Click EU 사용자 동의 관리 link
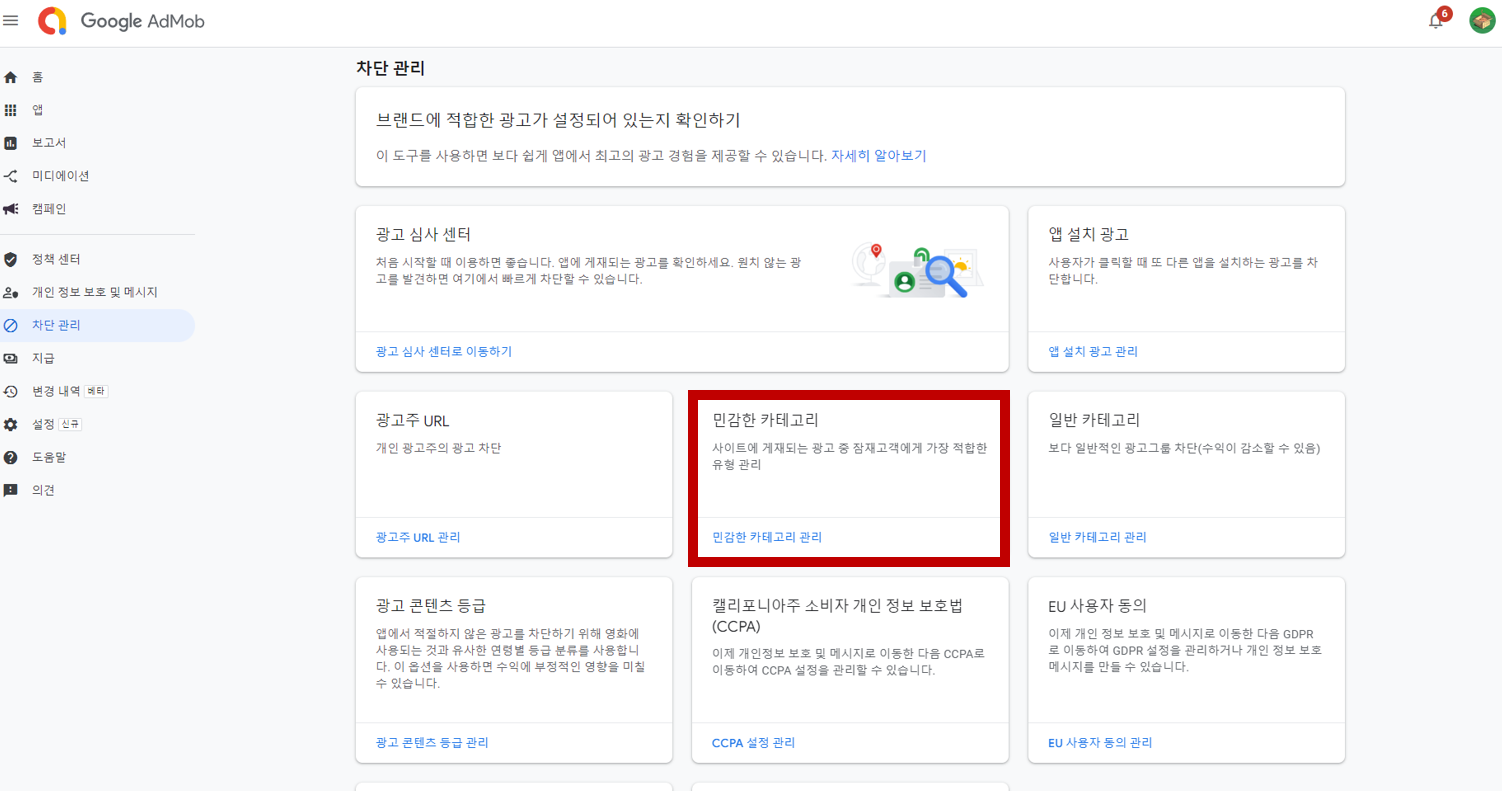This screenshot has width=1502, height=791. [x=1100, y=743]
